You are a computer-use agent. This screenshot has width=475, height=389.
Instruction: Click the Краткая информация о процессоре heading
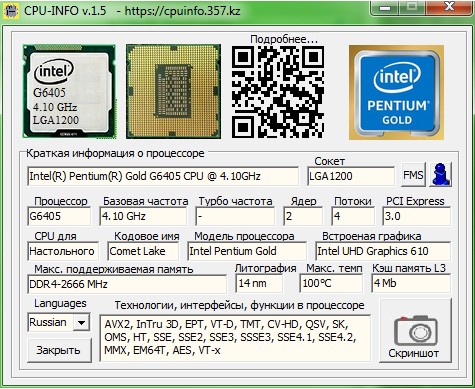pyautogui.click(x=115, y=154)
